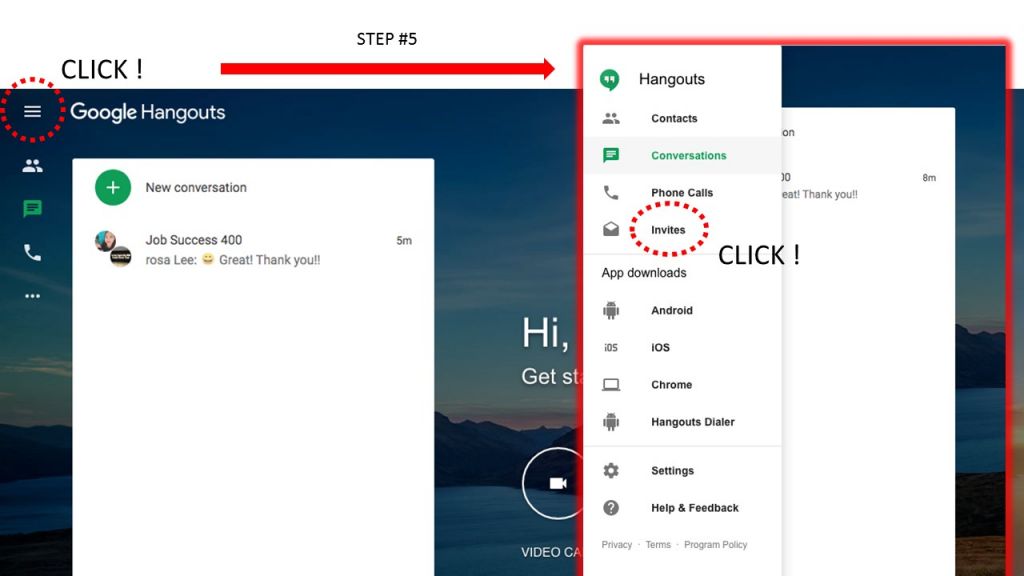Click the Contacts people icon in menu
Screen dimensions: 1024x576
point(611,118)
